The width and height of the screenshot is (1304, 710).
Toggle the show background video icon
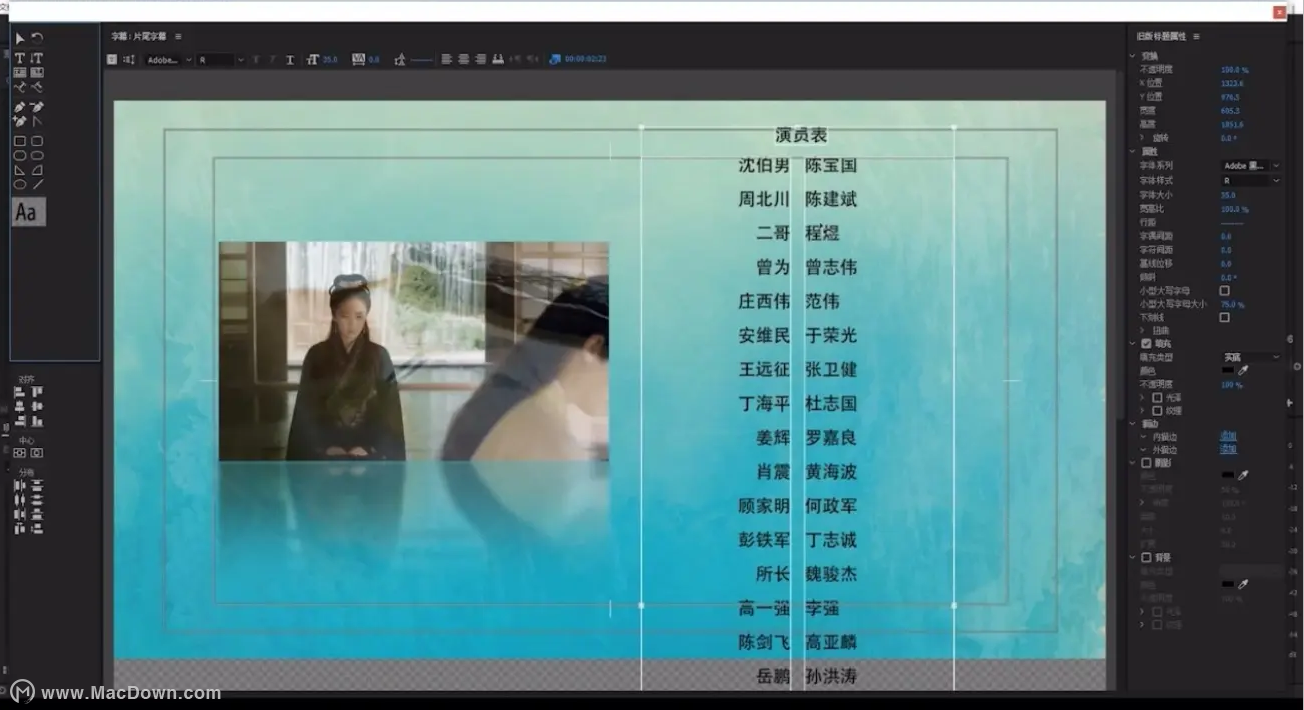tap(555, 60)
